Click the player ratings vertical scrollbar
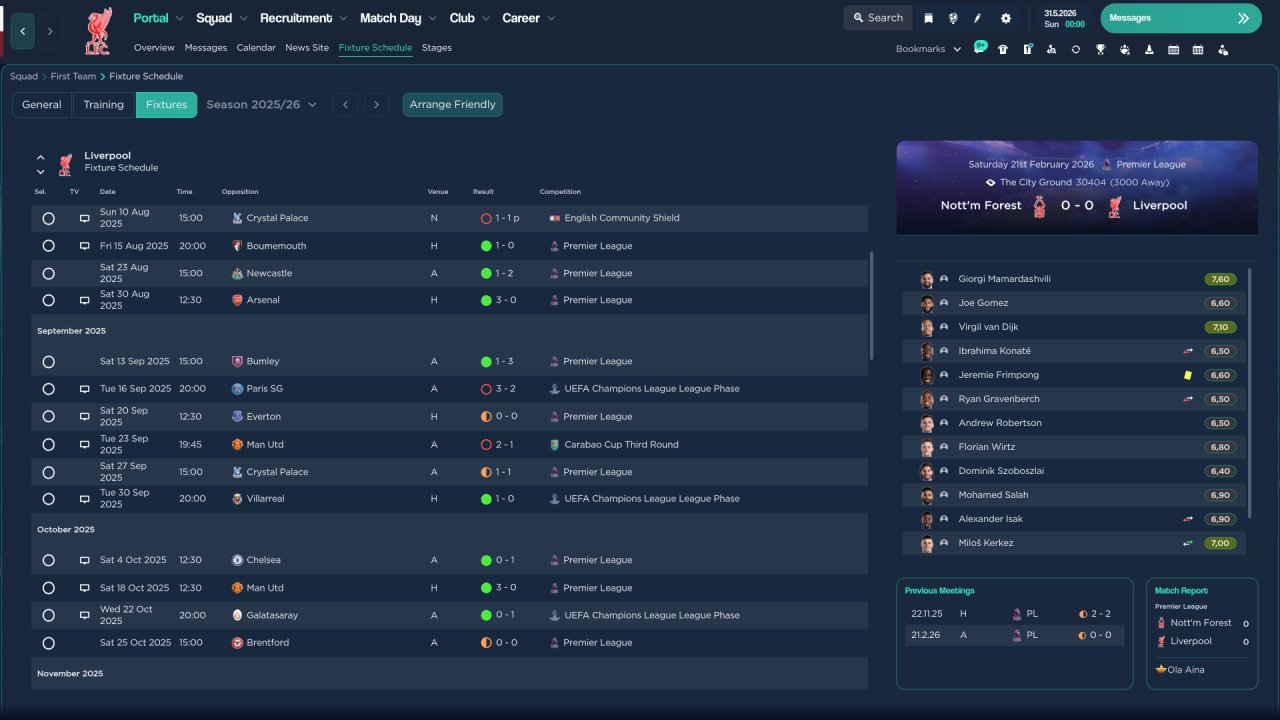 (x=1250, y=392)
